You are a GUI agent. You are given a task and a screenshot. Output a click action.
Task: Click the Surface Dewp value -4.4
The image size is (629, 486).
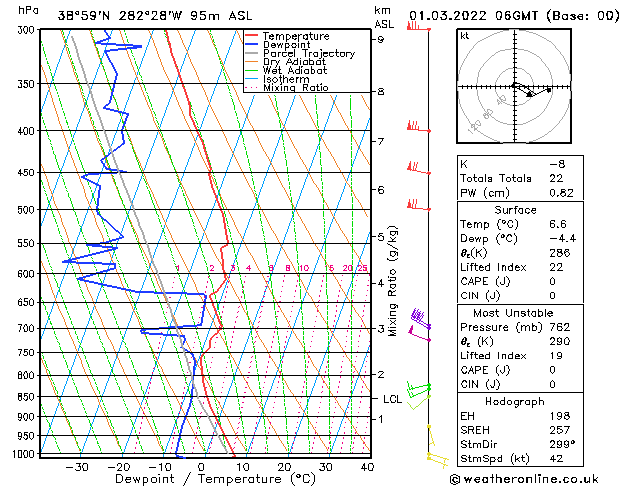tap(562, 239)
